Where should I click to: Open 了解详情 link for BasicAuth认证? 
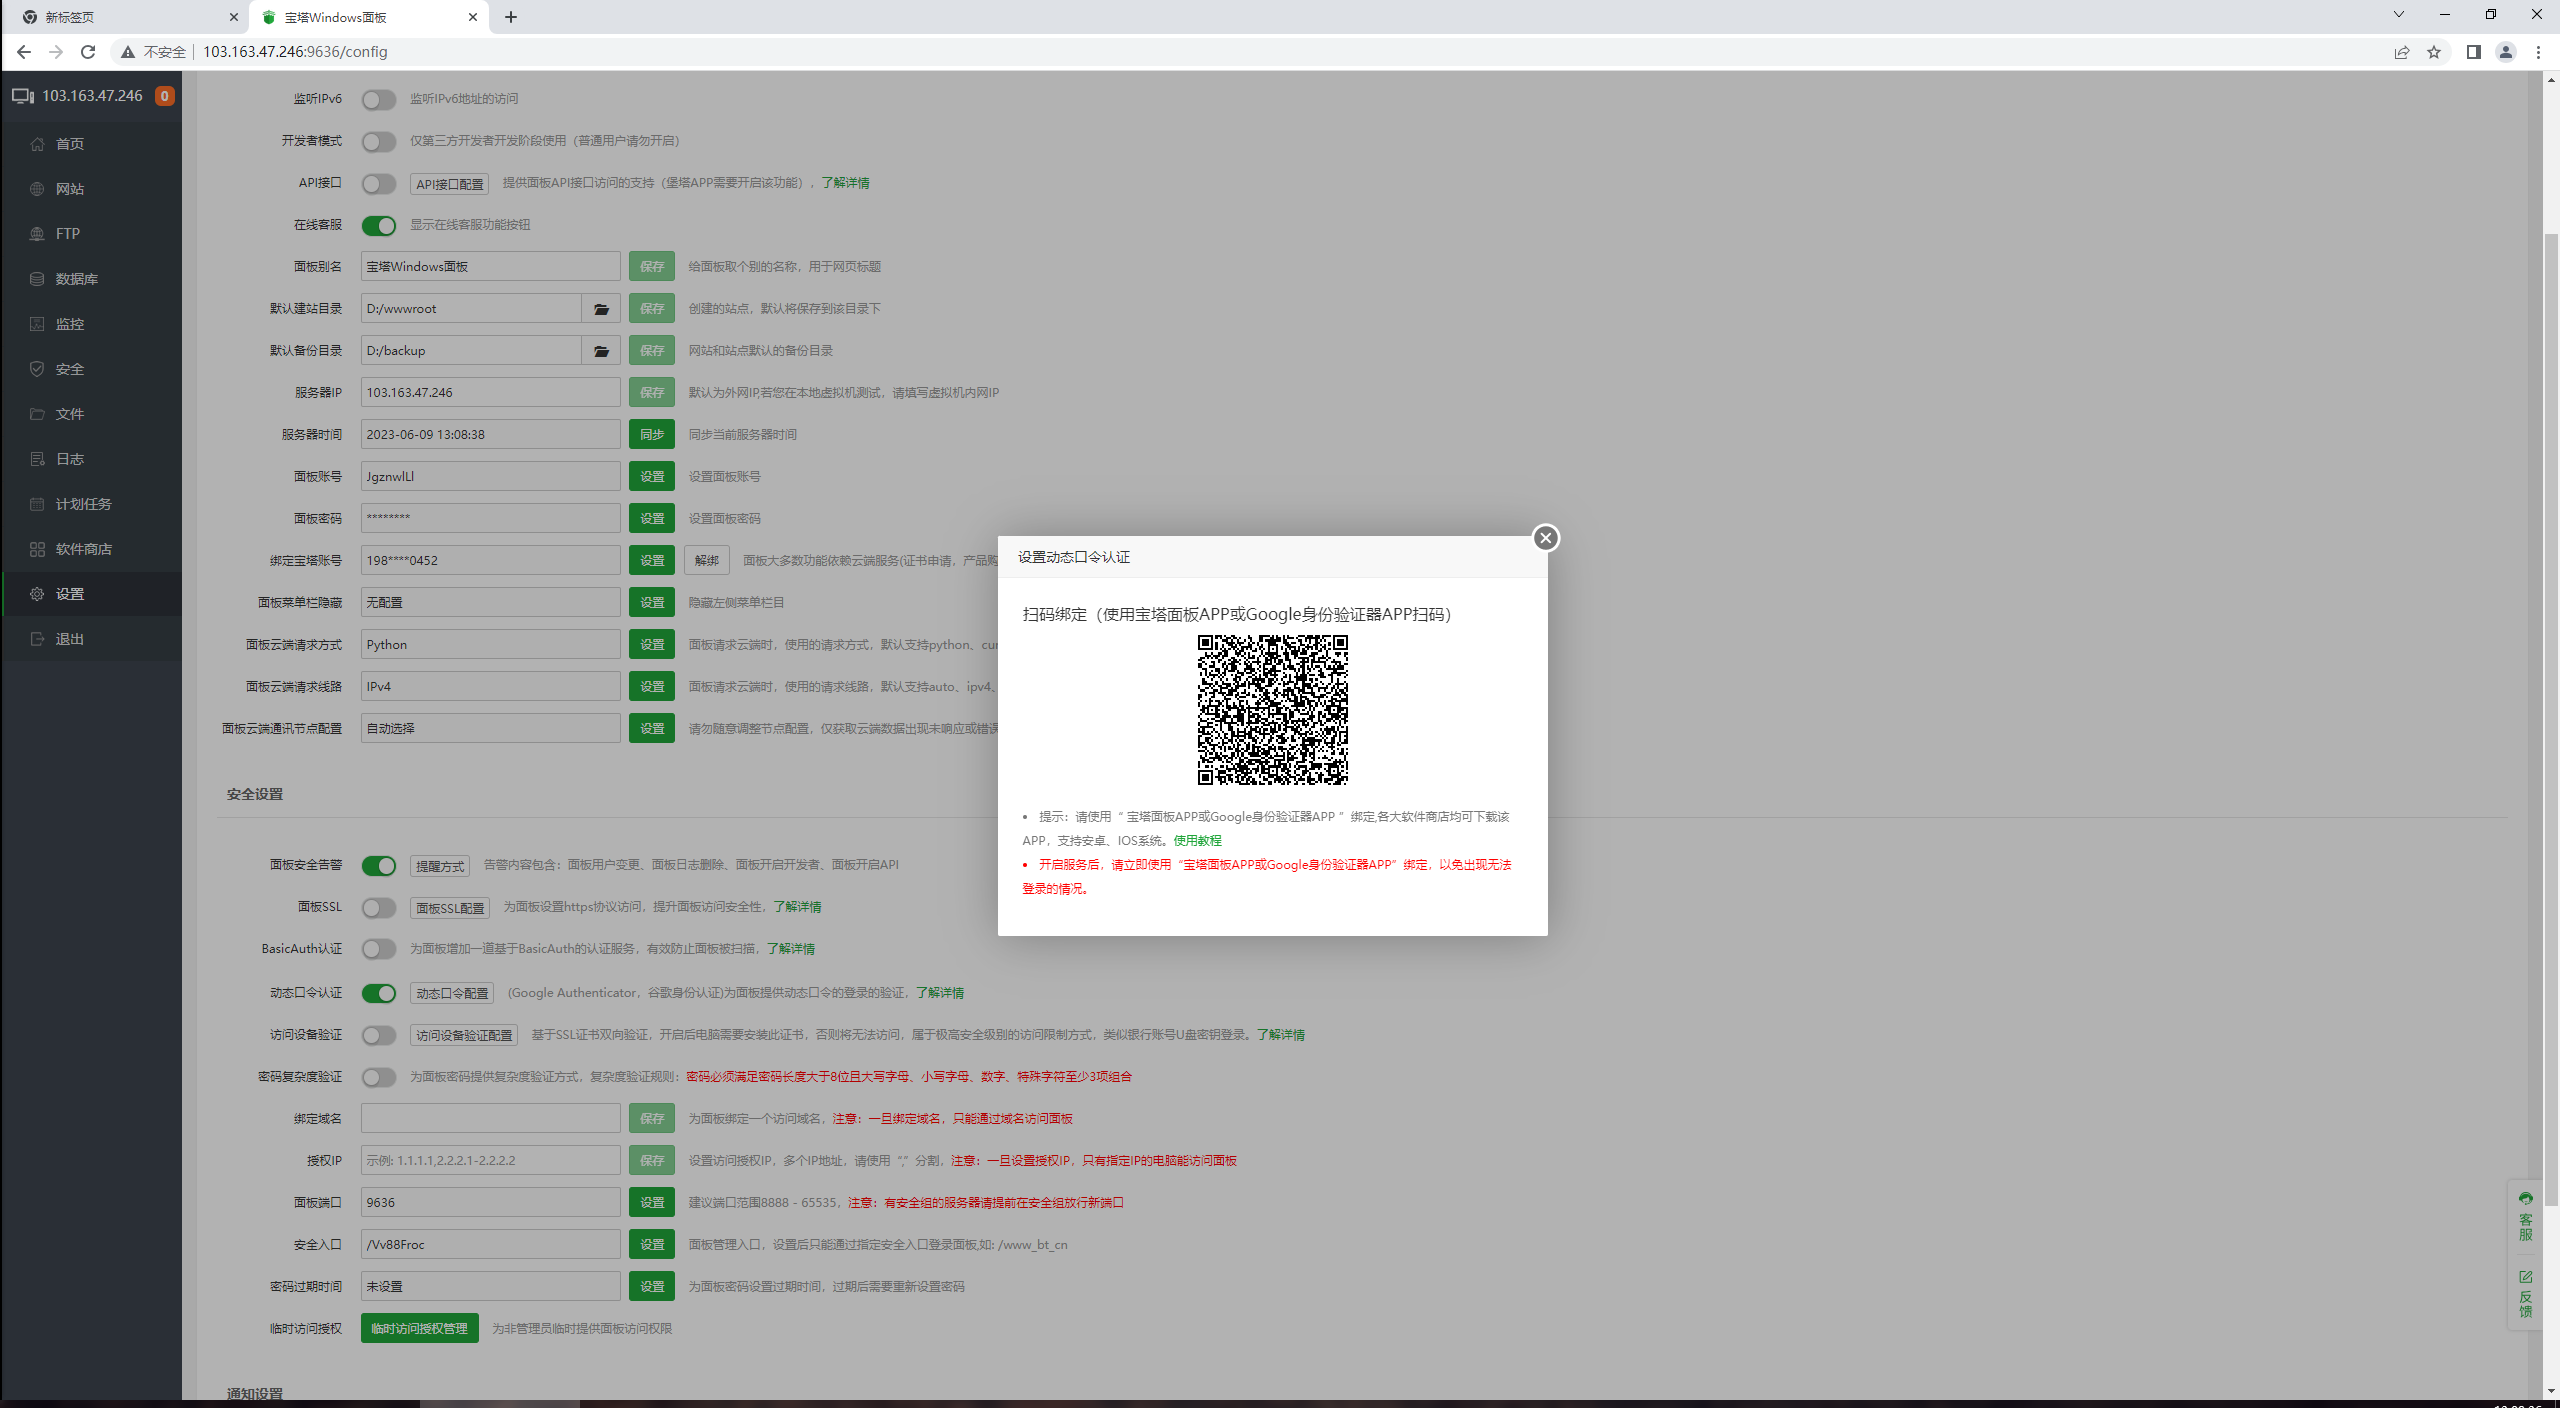point(791,949)
